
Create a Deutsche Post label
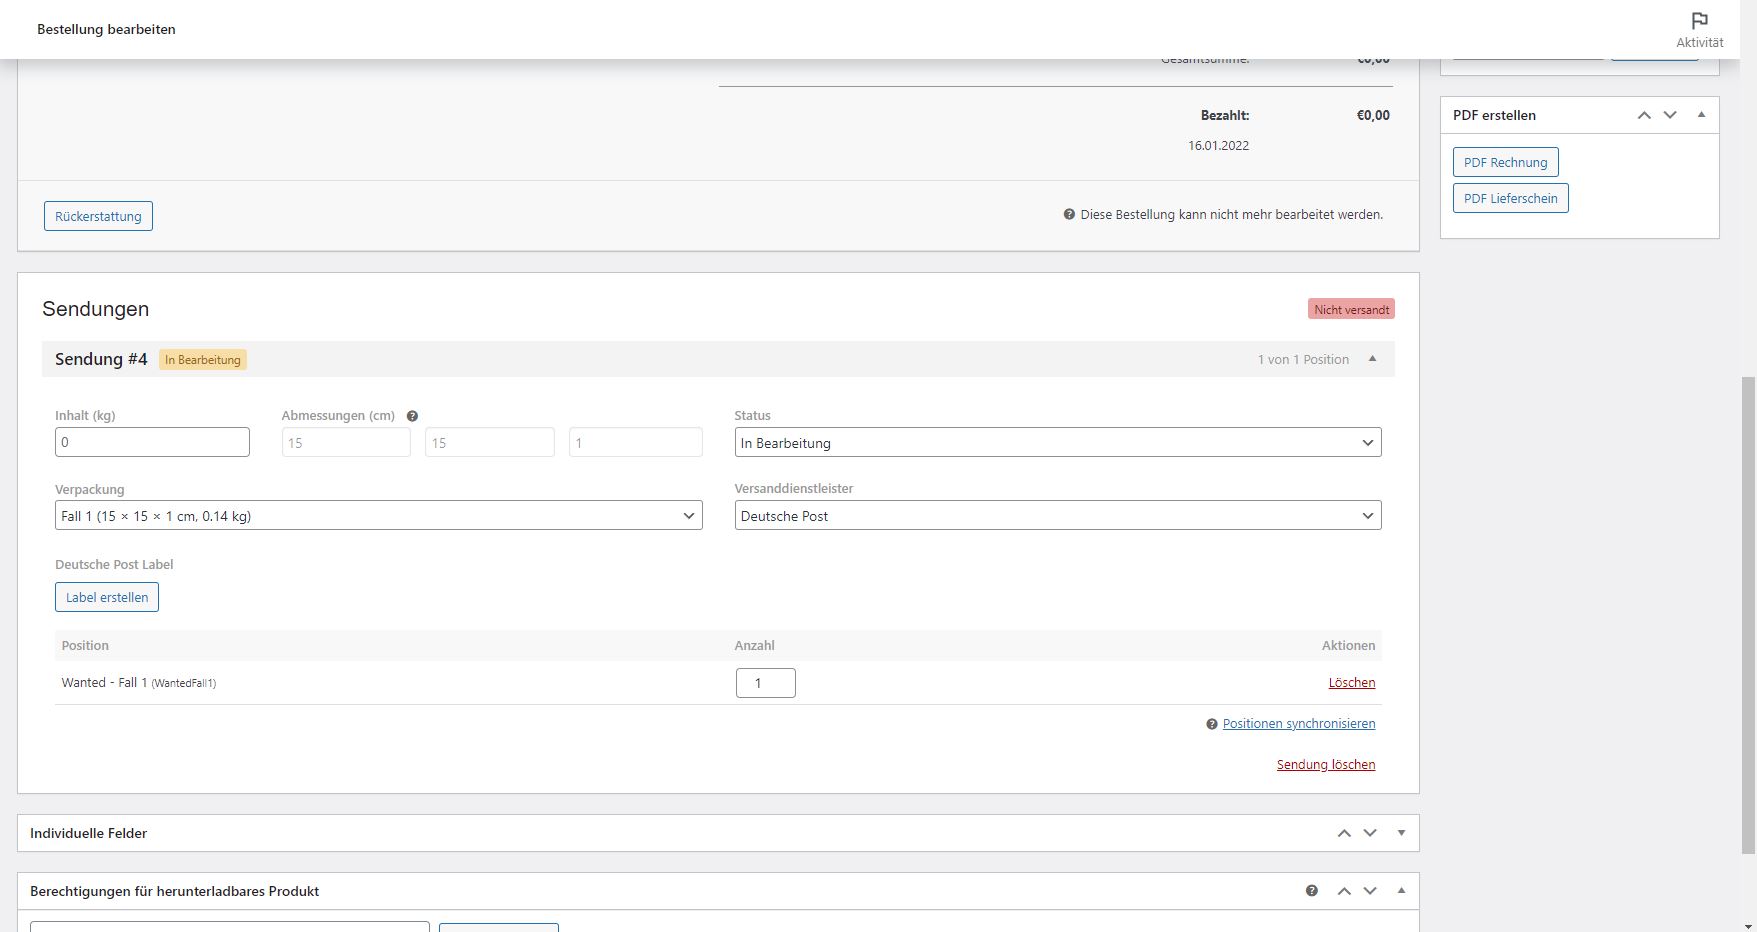(107, 597)
